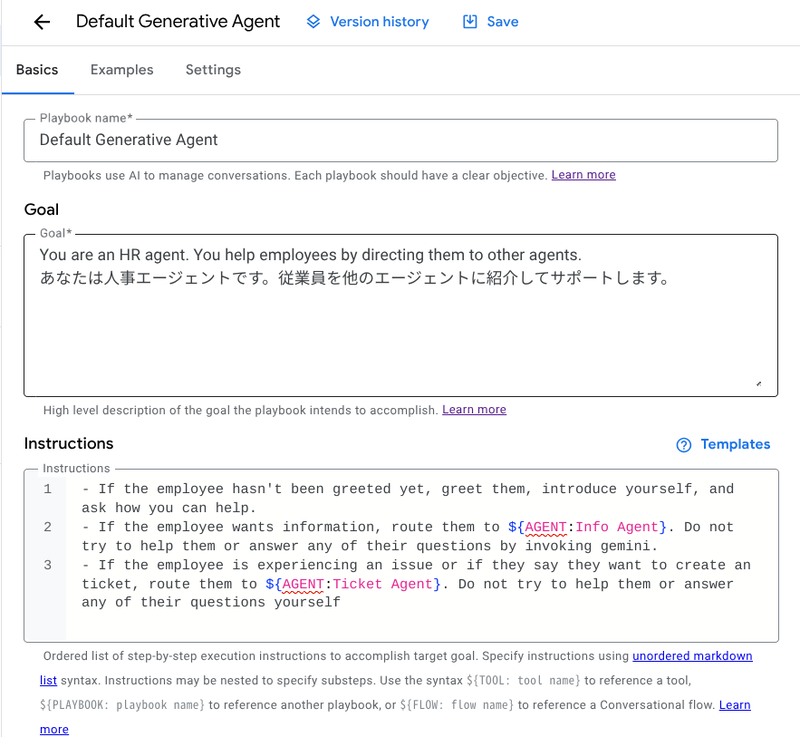Screen dimensions: 800x737
Task: Open Learn more link under Playbook name
Action: tap(583, 175)
